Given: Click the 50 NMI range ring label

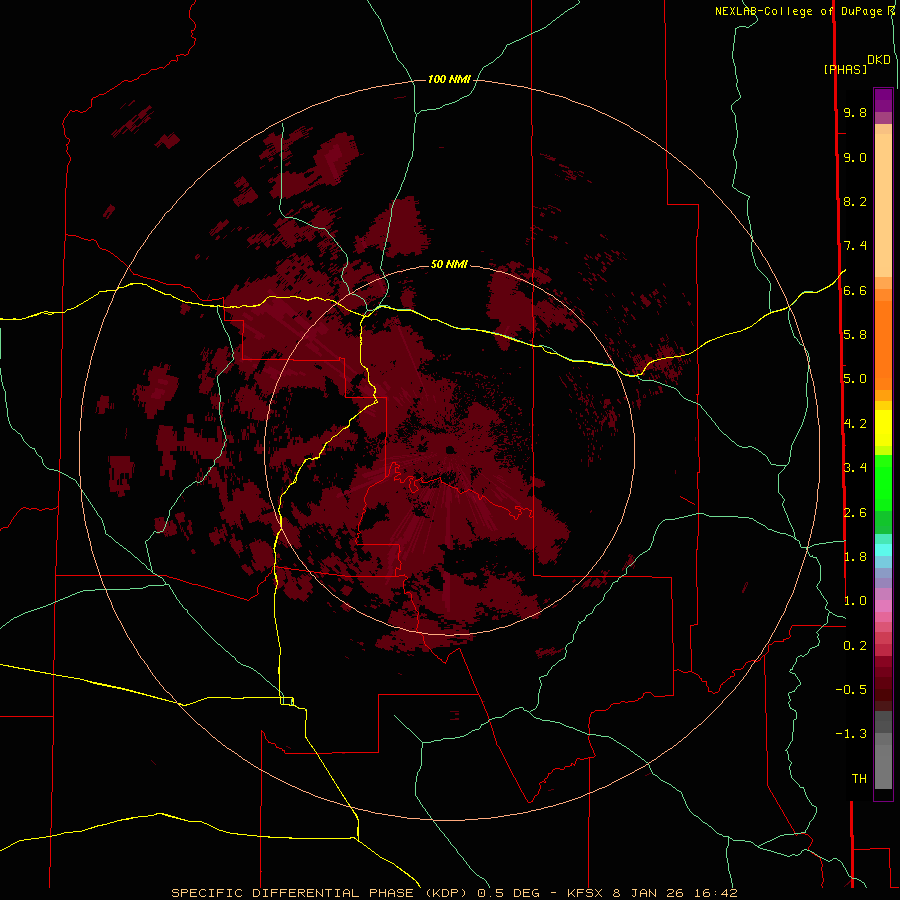Looking at the screenshot, I should click(449, 264).
